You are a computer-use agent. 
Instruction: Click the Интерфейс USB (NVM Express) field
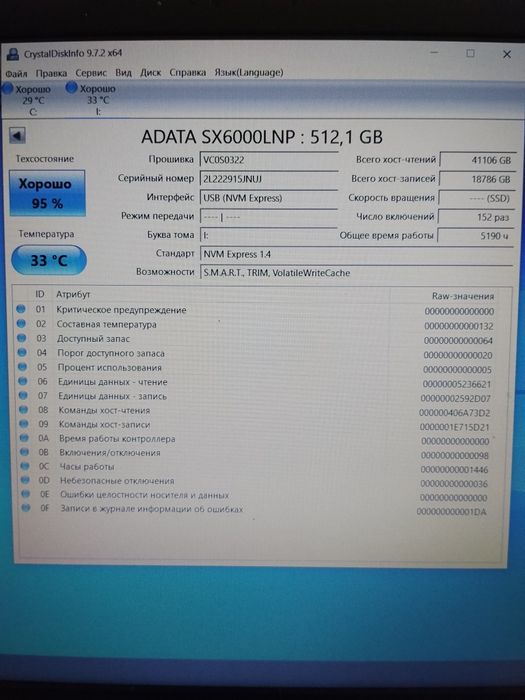(269, 198)
